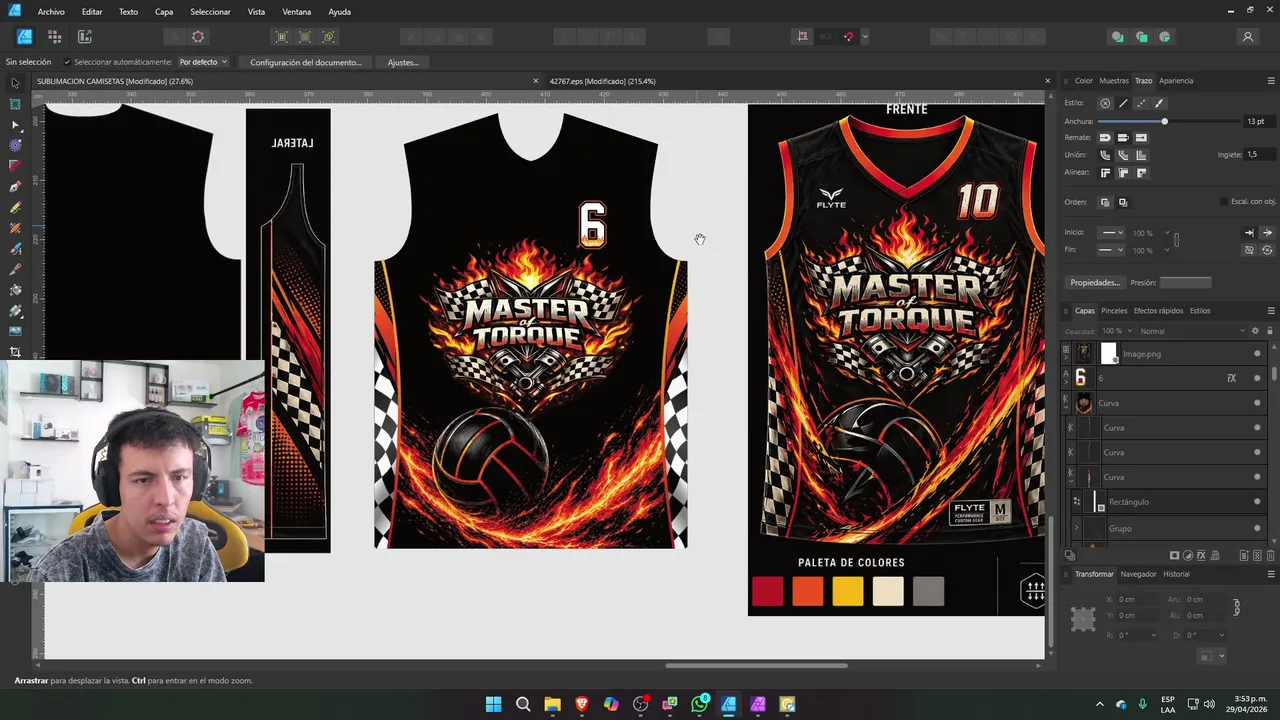Toggle visibility of layer 6
Image resolution: width=1280 pixels, height=720 pixels.
(x=1257, y=378)
